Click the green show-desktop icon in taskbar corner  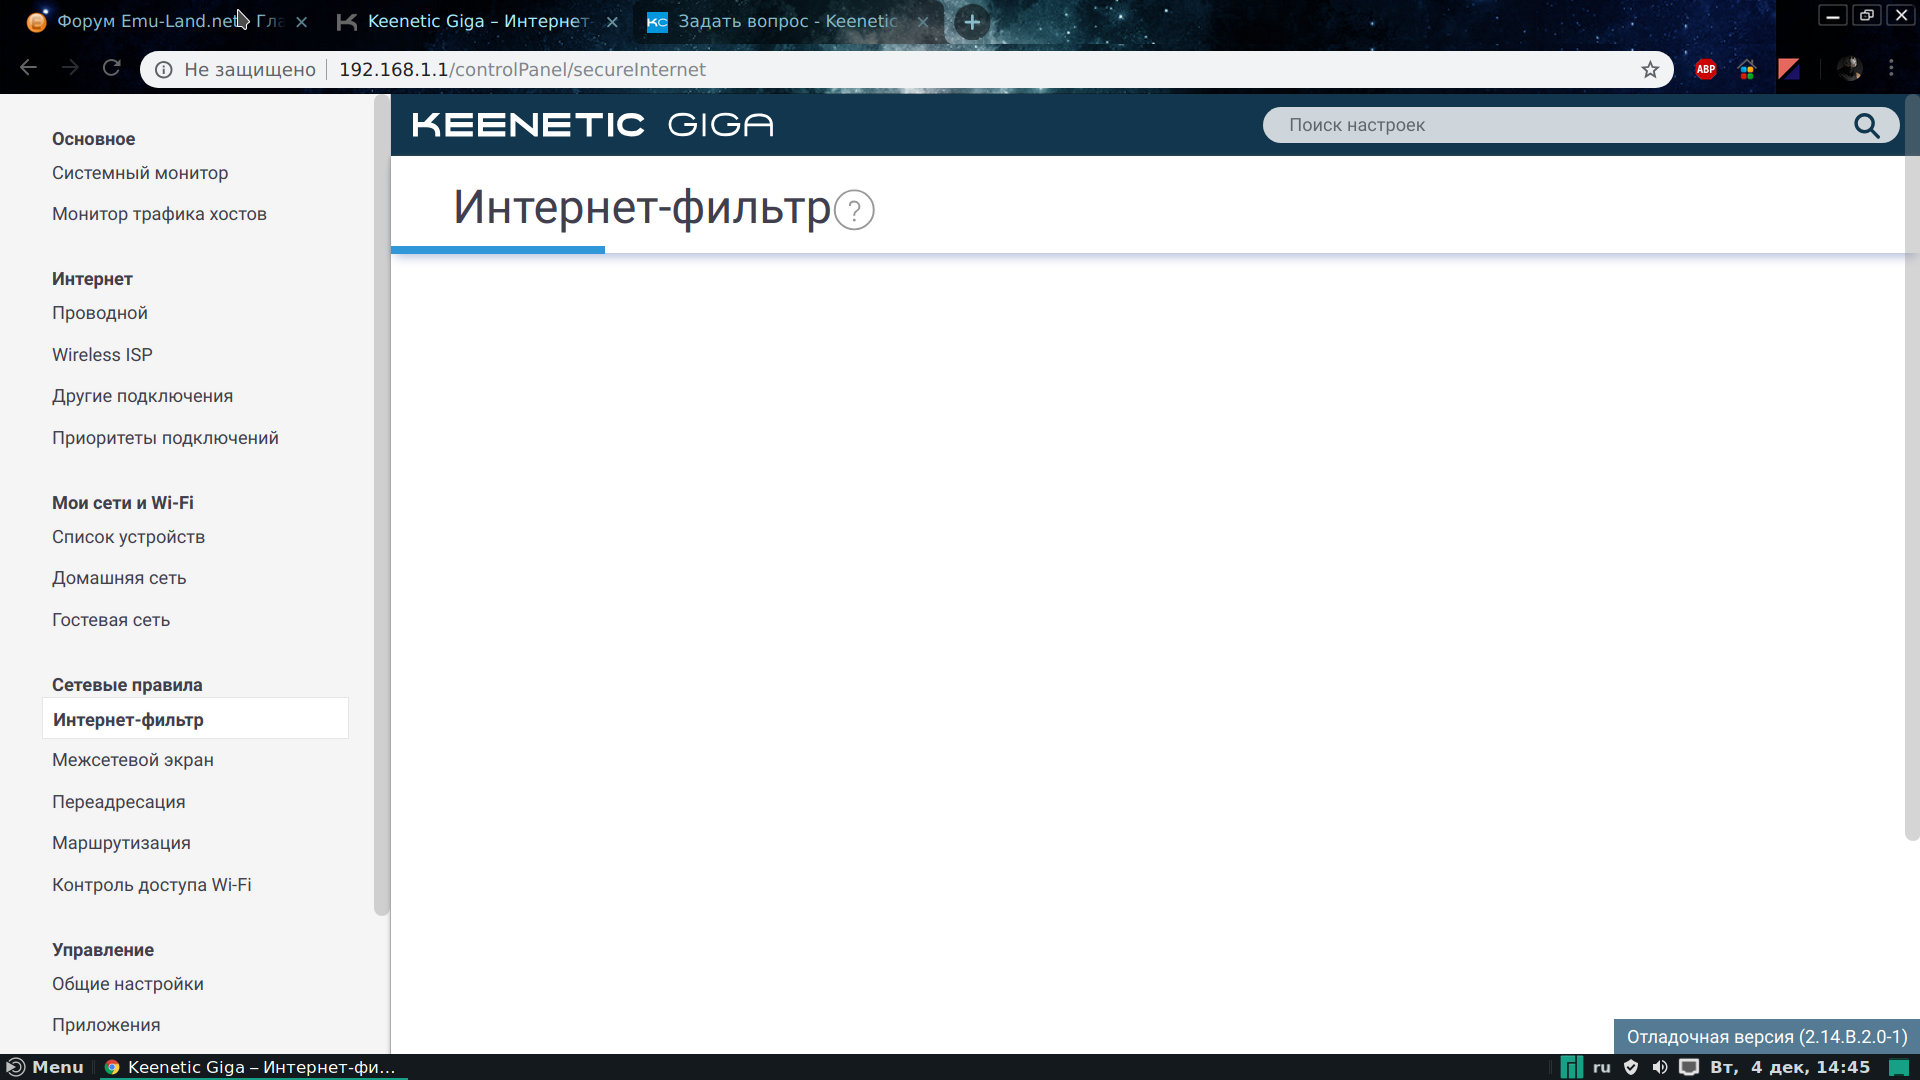1899,1067
